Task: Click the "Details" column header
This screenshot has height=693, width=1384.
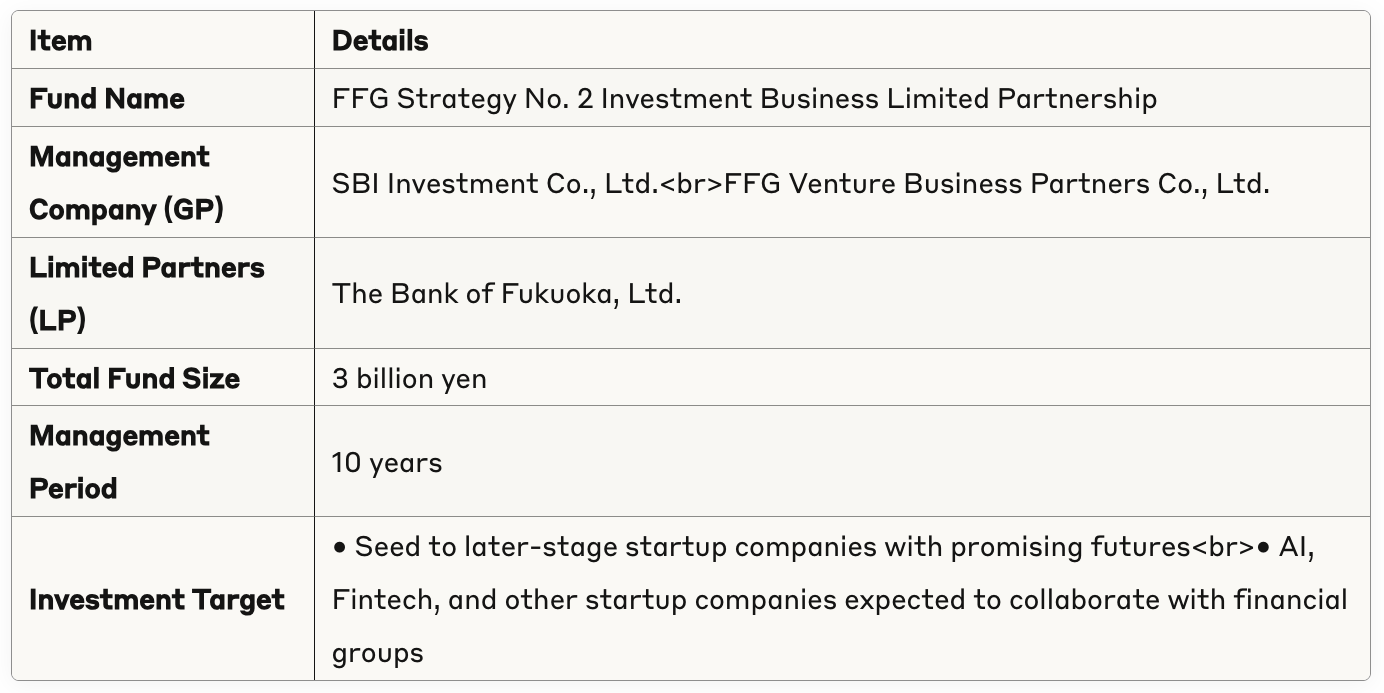Action: tap(380, 41)
